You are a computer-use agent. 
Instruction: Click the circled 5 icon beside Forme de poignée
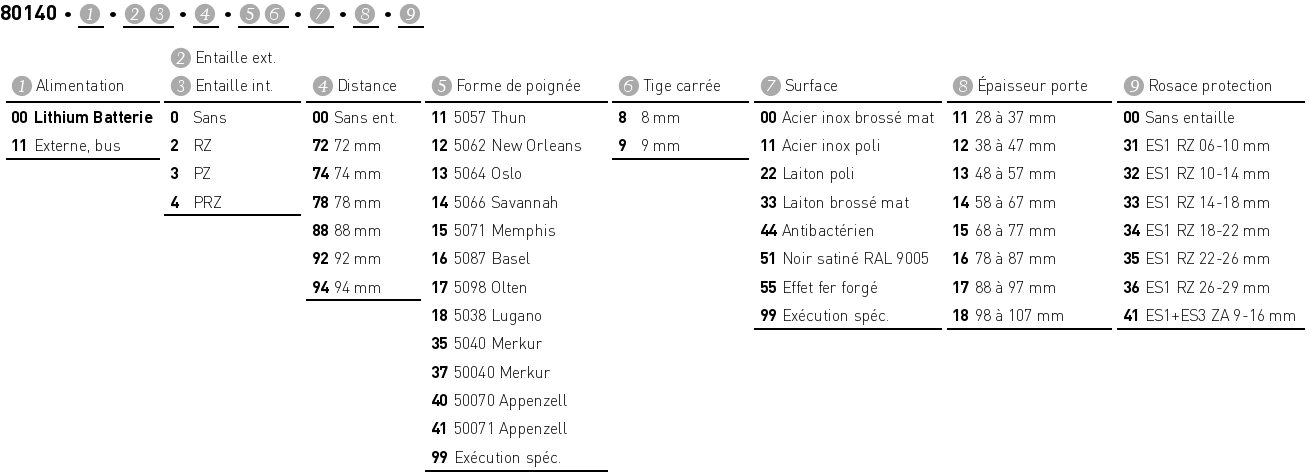click(x=442, y=86)
